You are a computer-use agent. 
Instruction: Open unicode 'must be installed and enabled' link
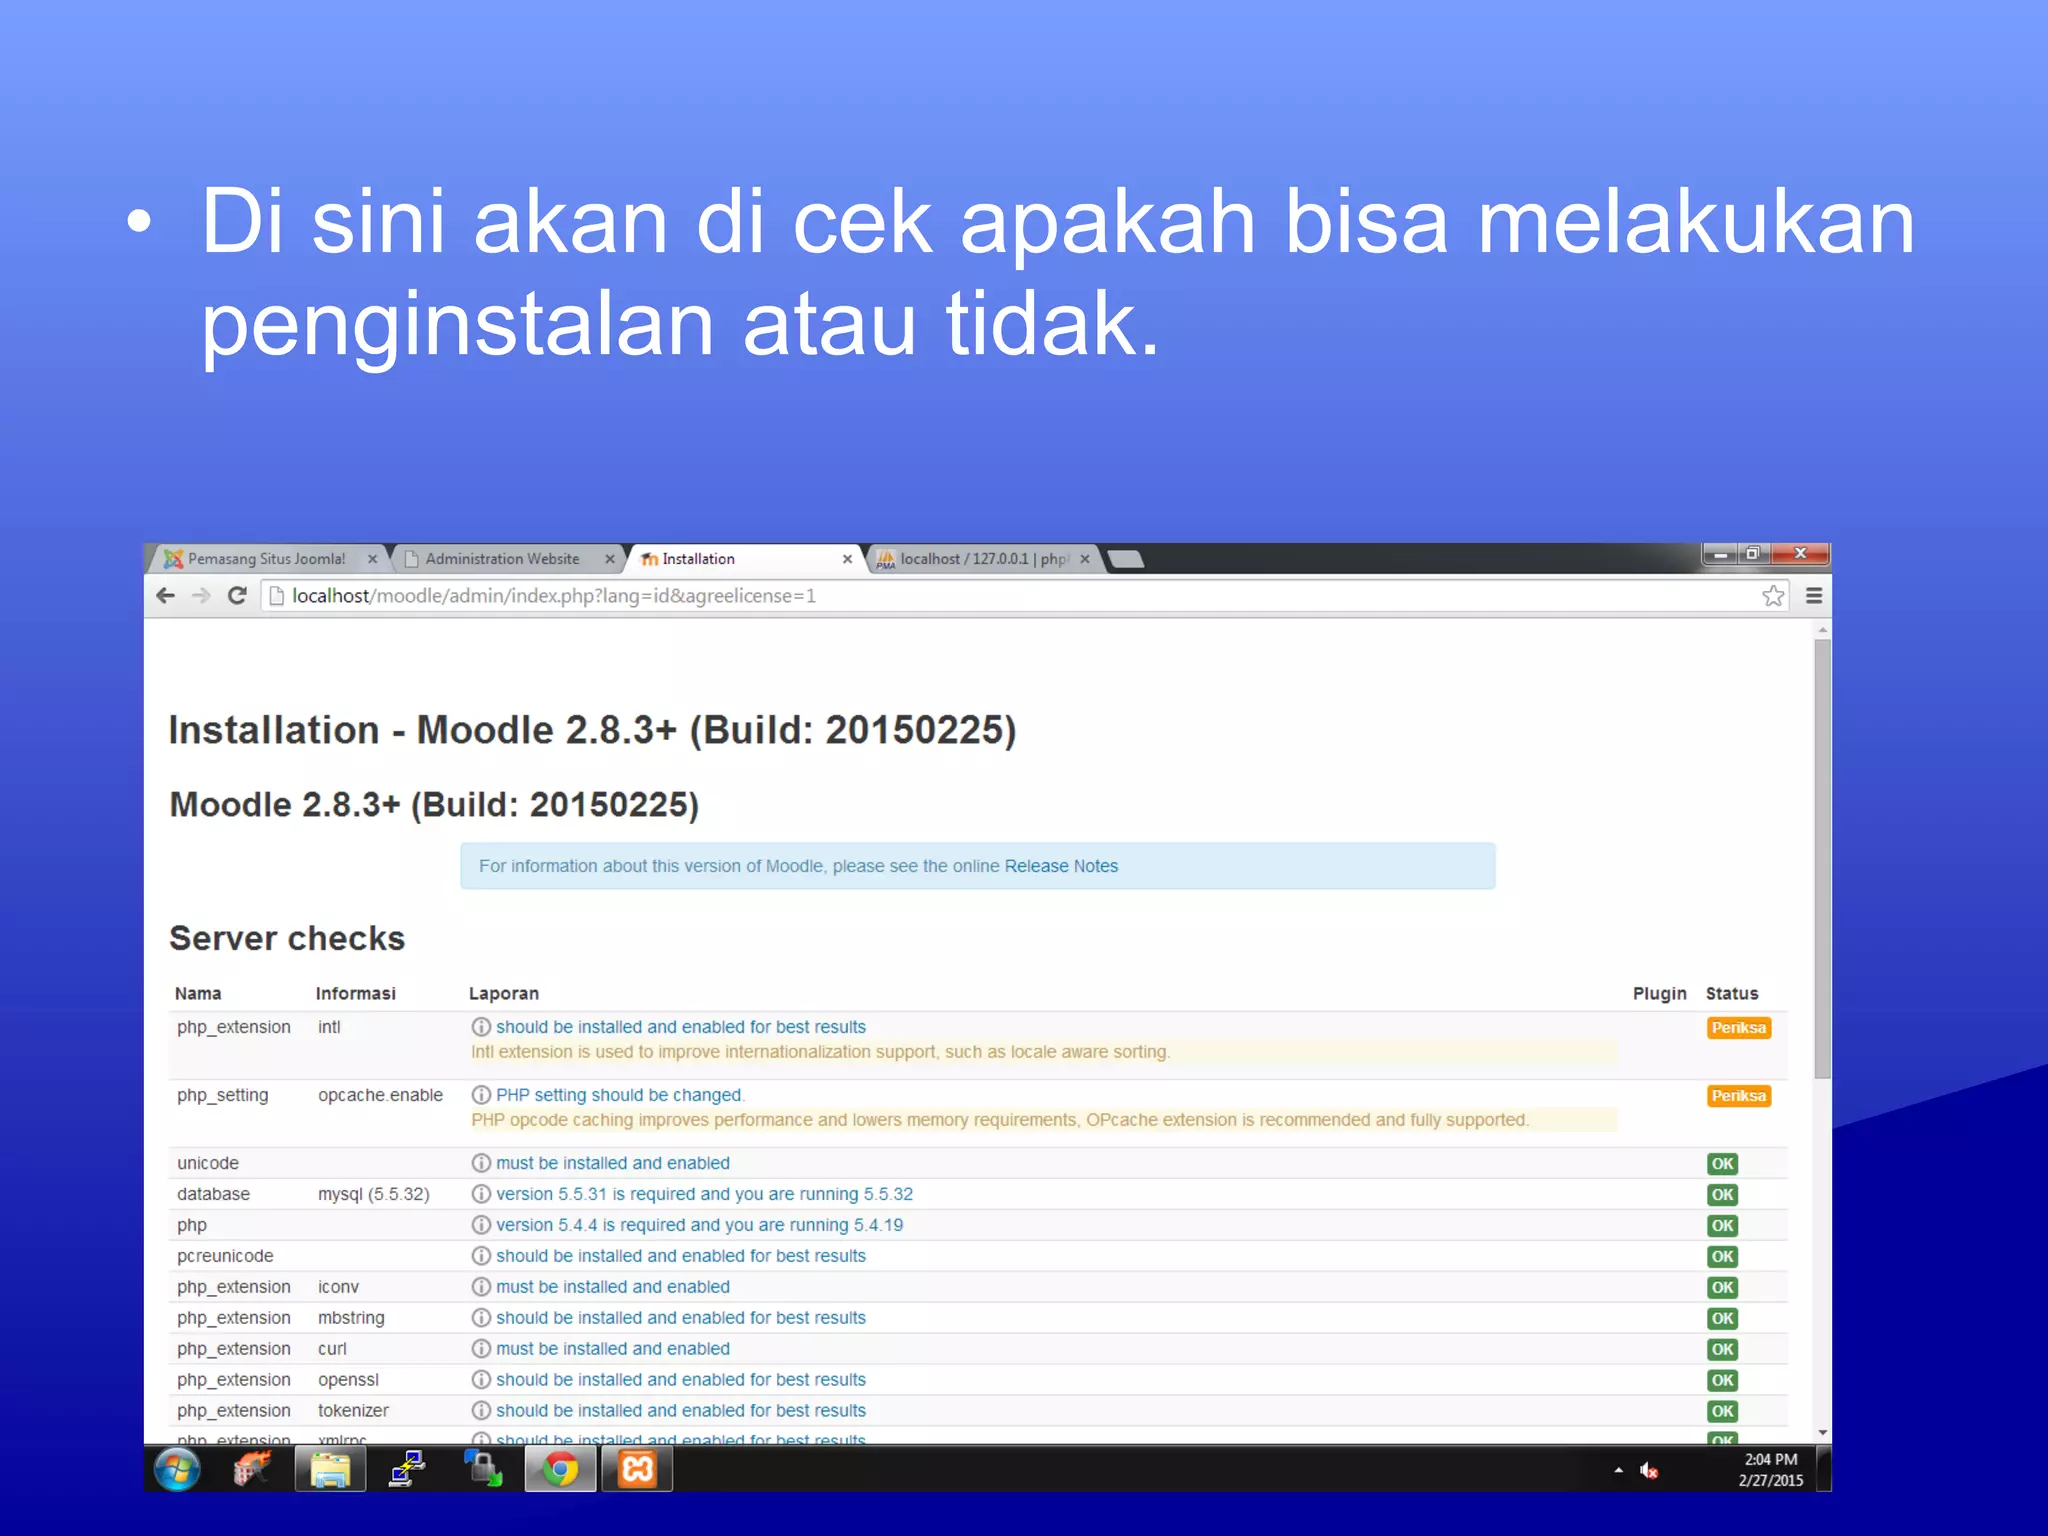(x=613, y=1163)
